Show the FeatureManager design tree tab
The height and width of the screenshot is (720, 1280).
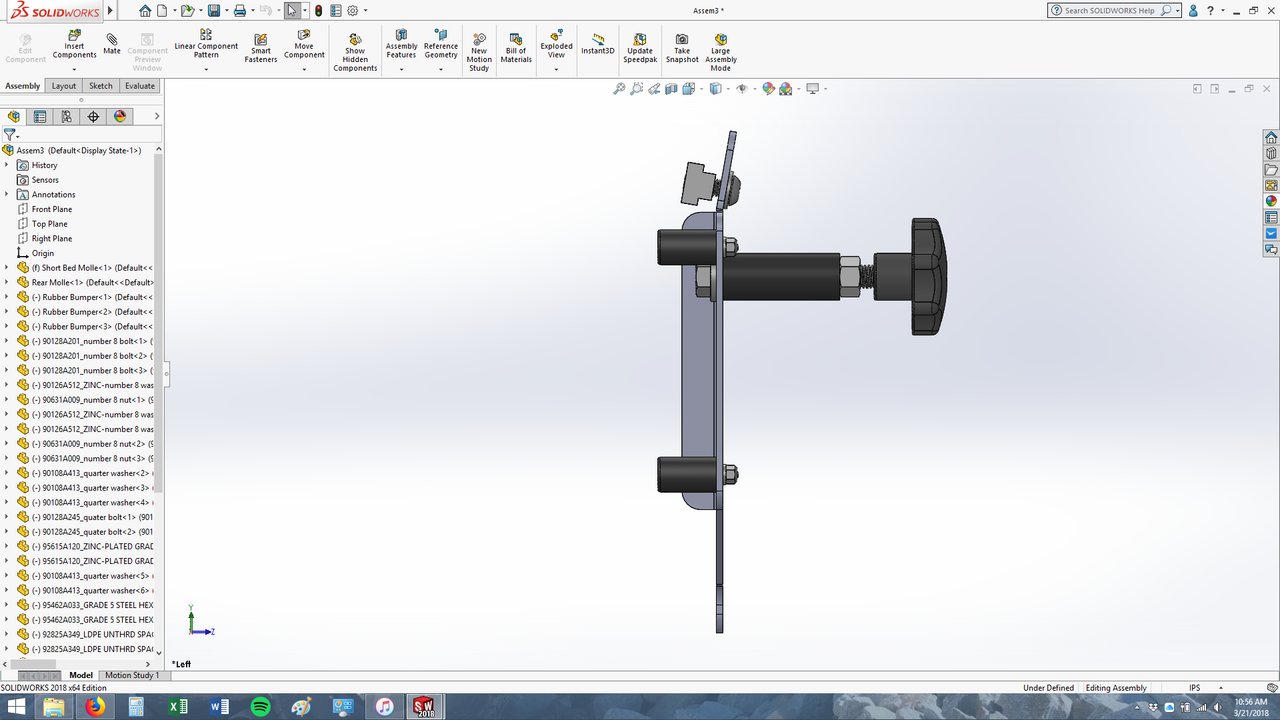(14, 116)
